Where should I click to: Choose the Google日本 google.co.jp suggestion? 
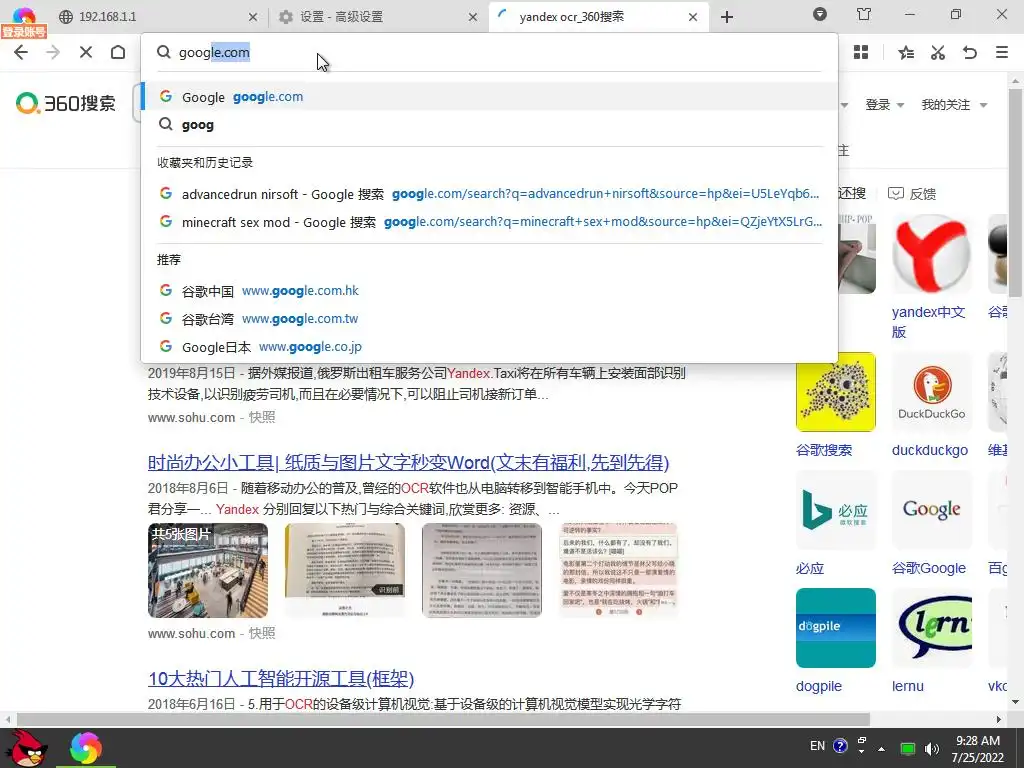click(489, 347)
